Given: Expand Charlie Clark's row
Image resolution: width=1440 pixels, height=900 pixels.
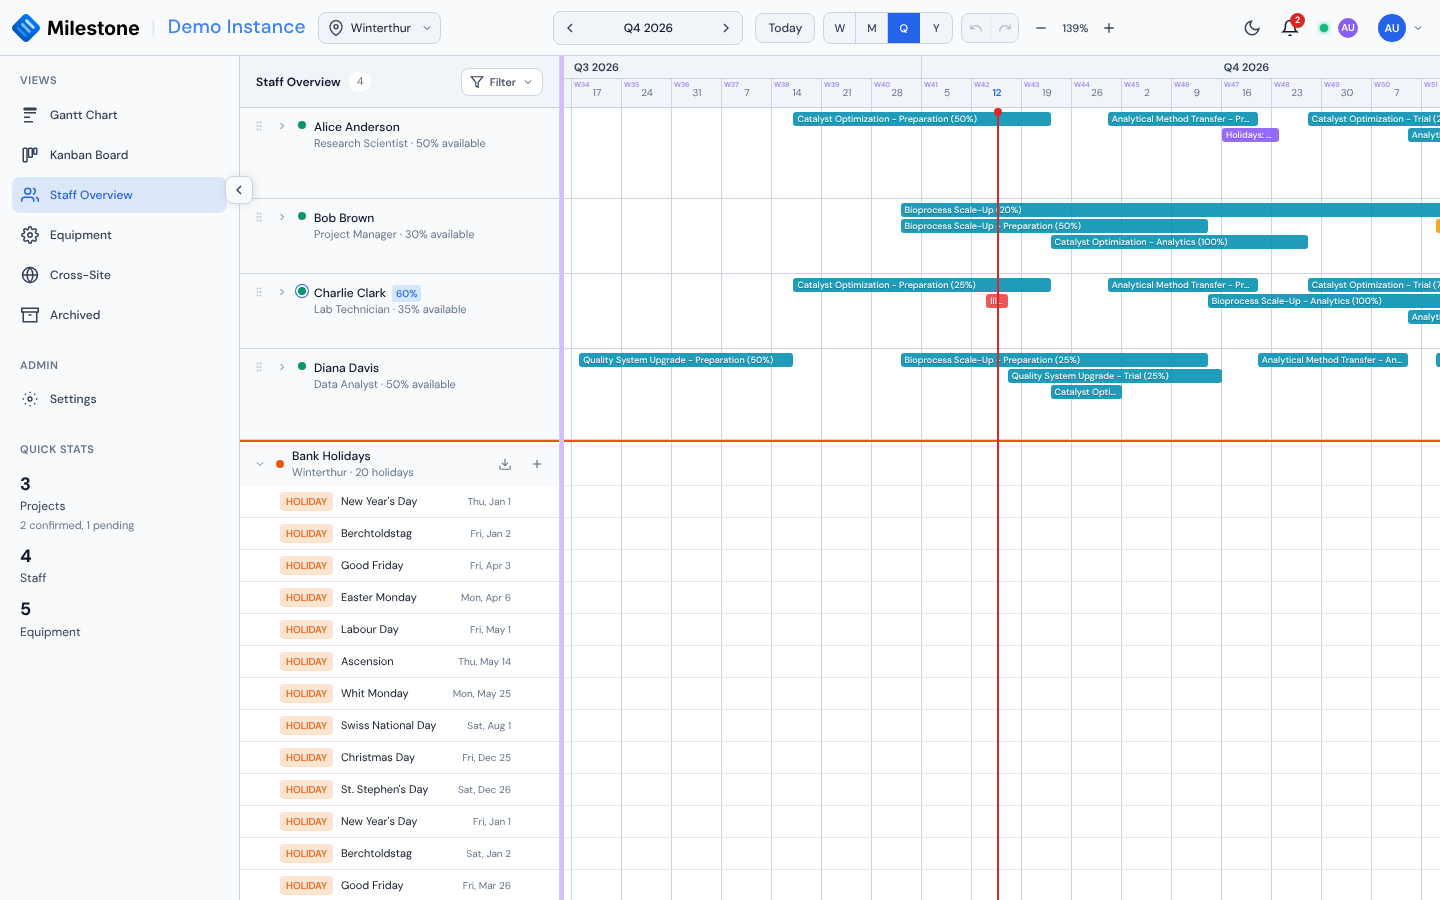Looking at the screenshot, I should point(282,292).
